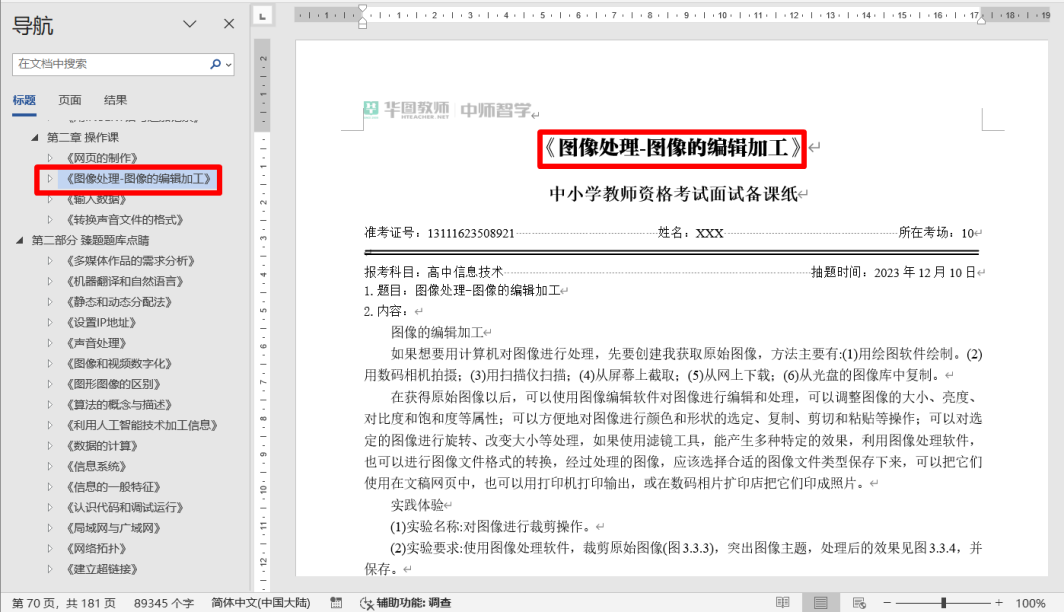Switch to Read Mode view in status bar
The image size is (1064, 612).
pos(783,603)
